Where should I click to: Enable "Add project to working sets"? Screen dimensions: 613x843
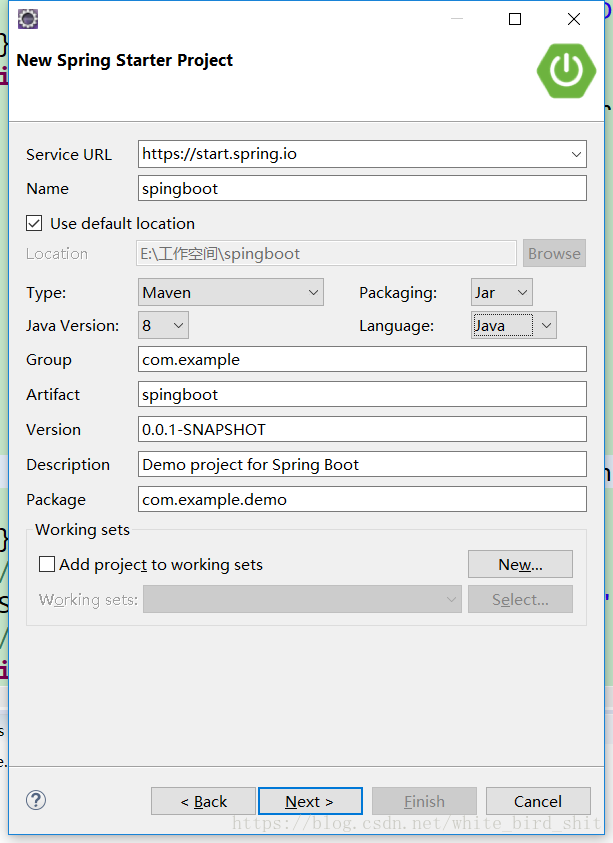coord(46,564)
